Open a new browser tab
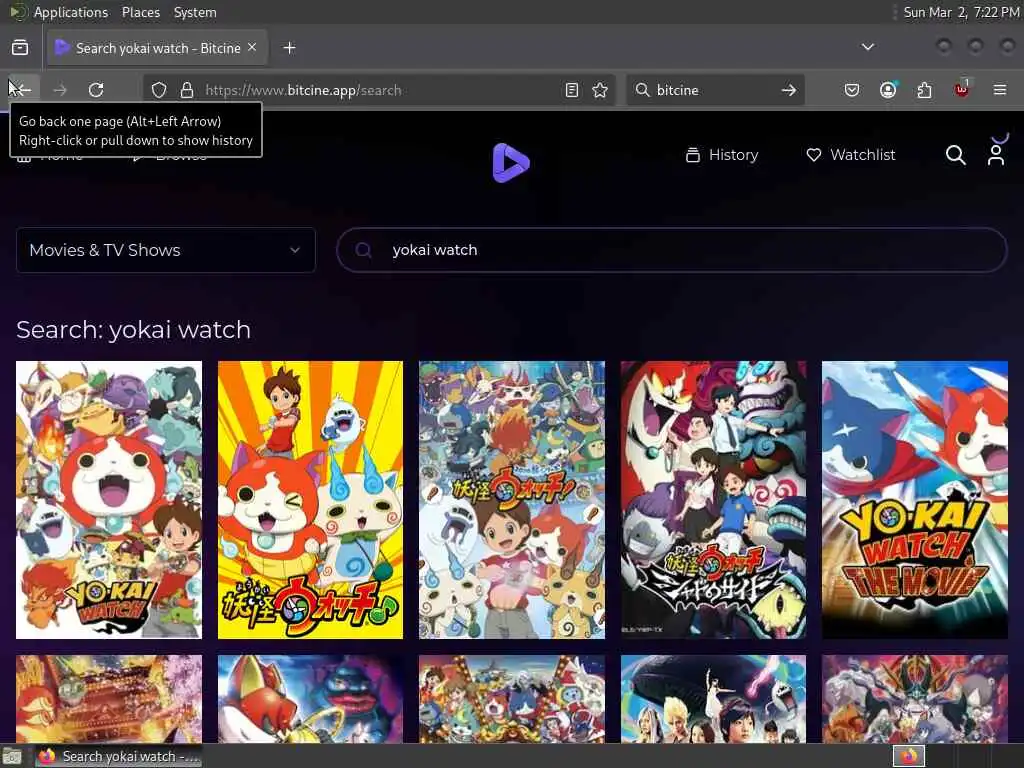This screenshot has height=768, width=1024. [289, 48]
